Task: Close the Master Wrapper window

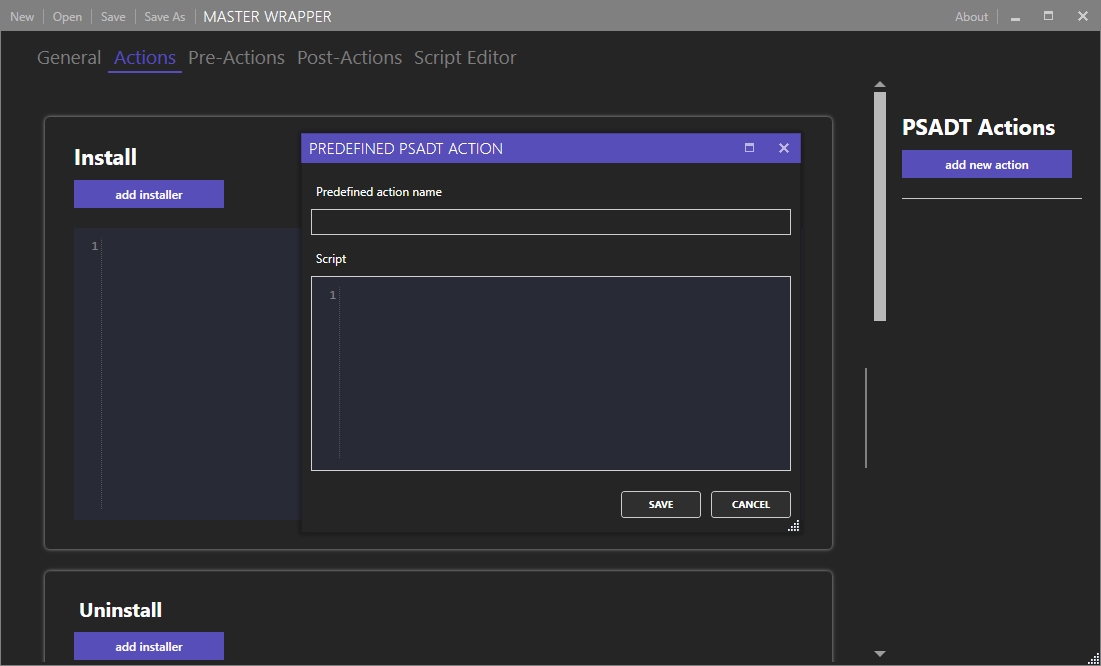Action: [1082, 16]
